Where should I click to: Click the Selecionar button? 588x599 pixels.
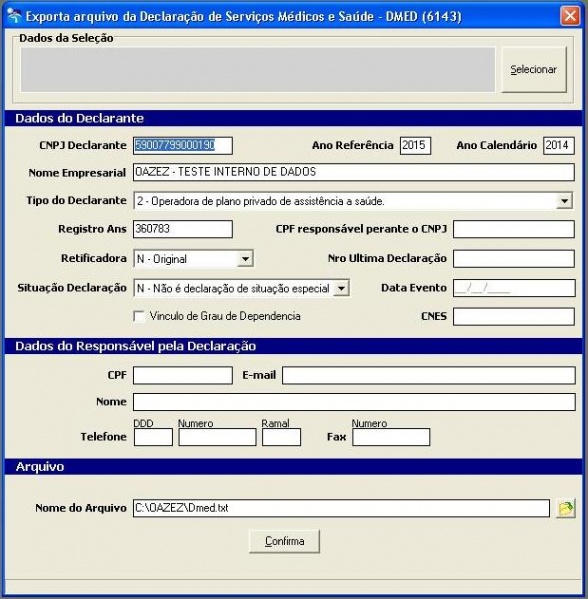point(534,70)
